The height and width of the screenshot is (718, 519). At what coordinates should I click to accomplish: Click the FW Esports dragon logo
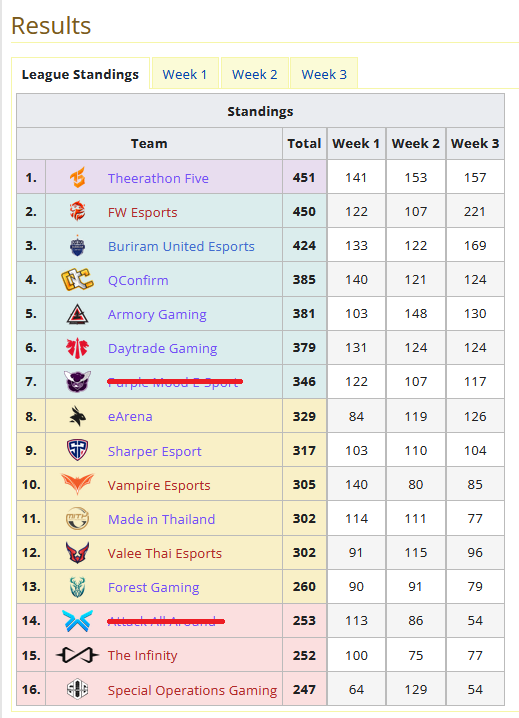77,211
